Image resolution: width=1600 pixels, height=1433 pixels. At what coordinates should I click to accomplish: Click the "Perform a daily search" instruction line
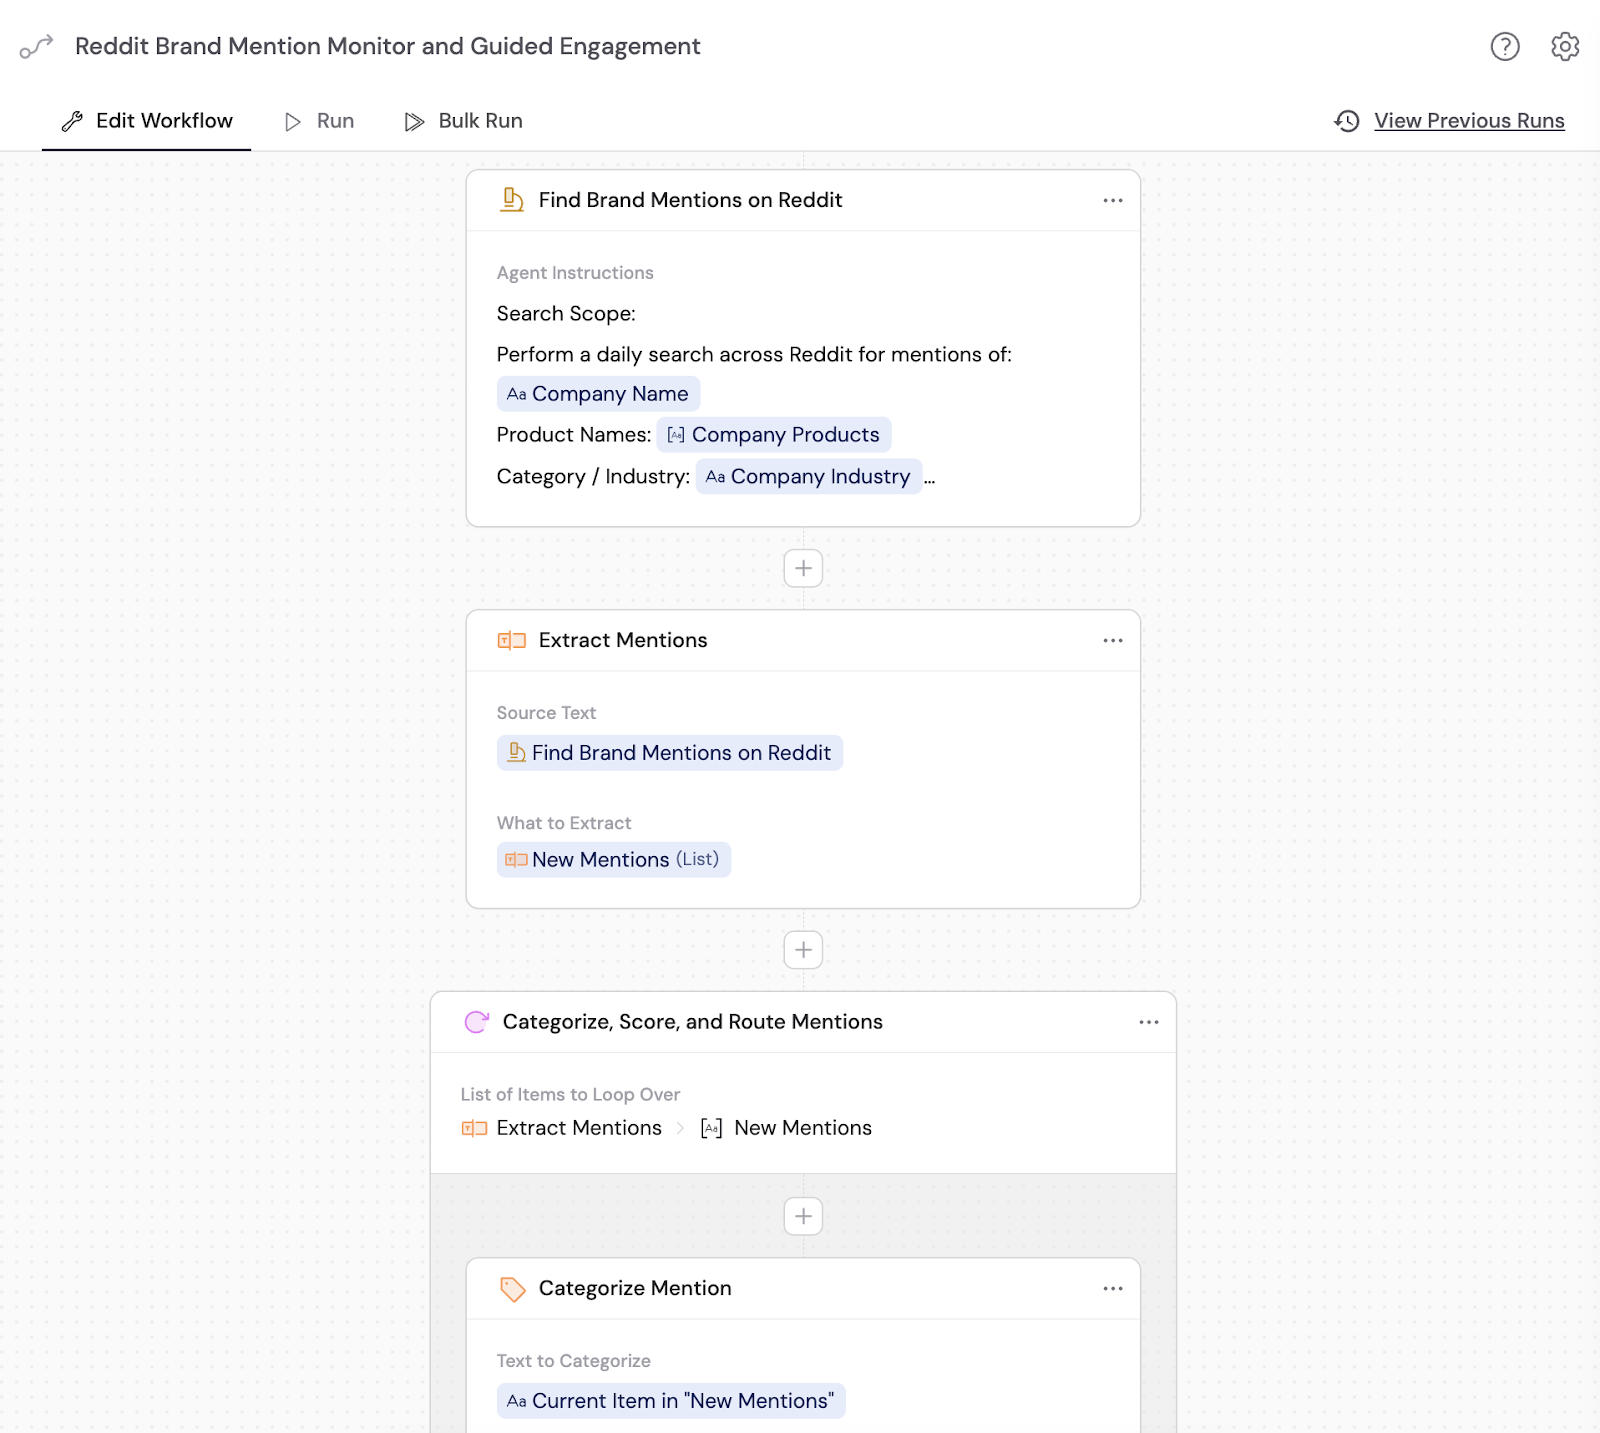(x=754, y=355)
